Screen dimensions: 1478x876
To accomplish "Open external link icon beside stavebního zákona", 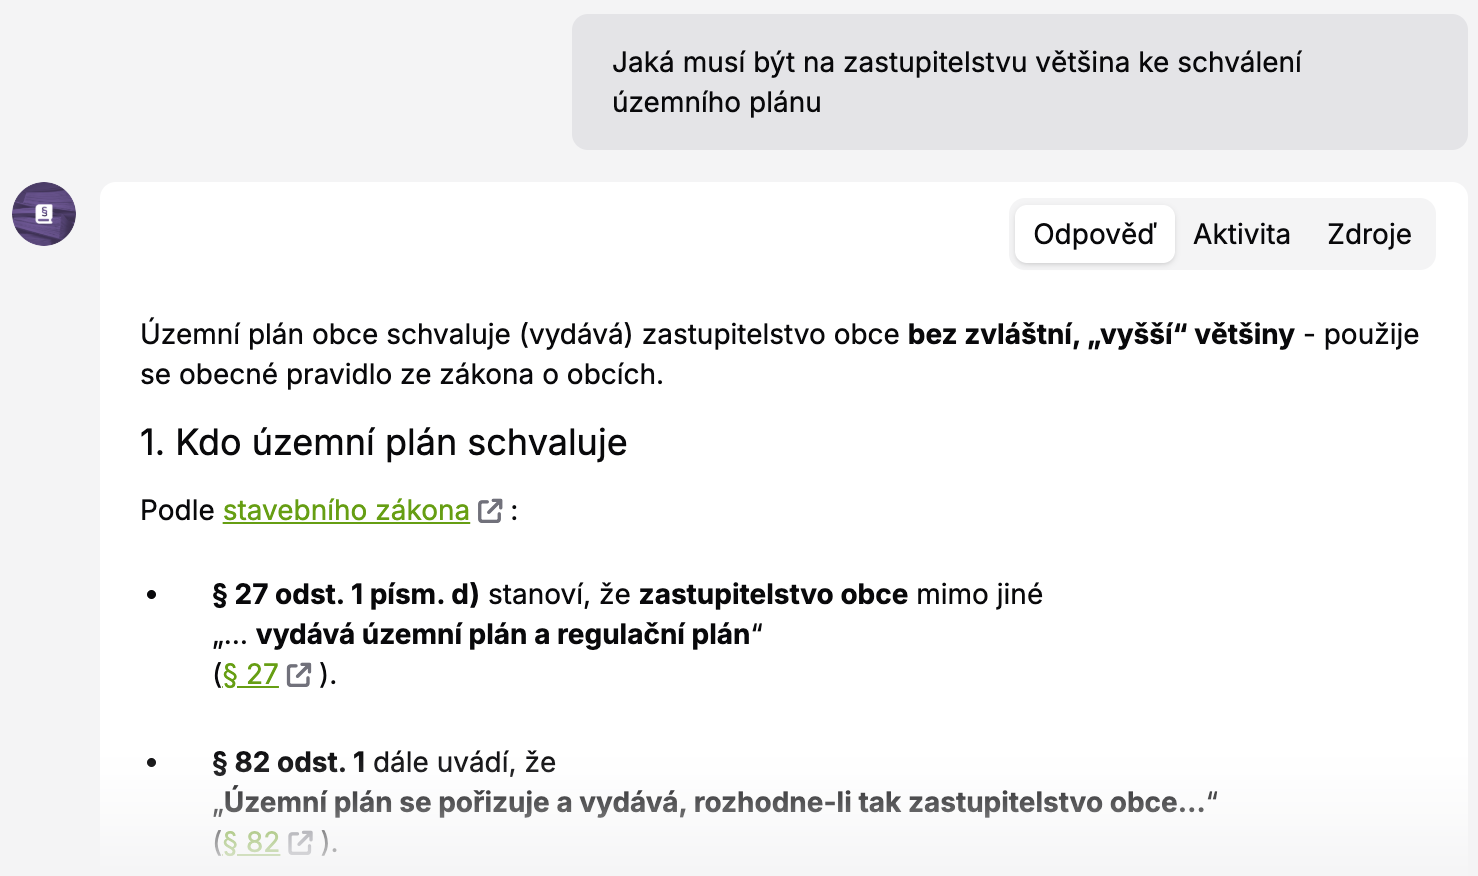I will pos(490,511).
